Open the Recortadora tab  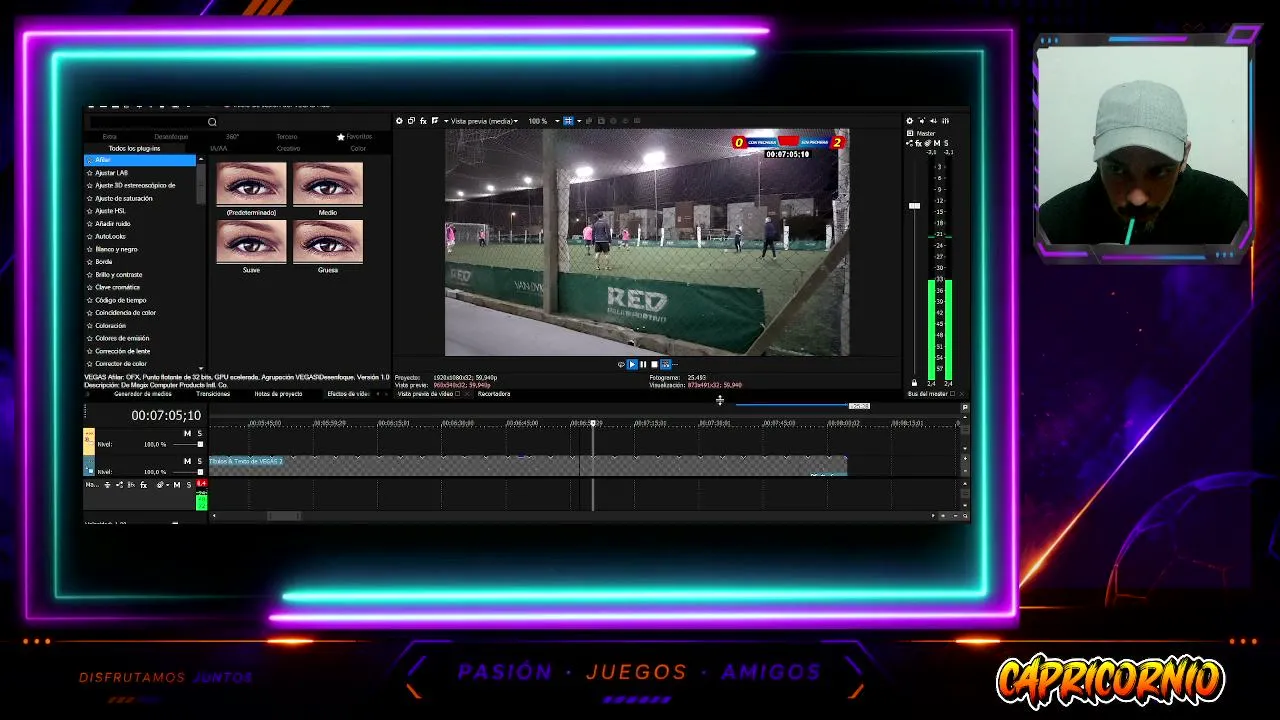click(494, 394)
